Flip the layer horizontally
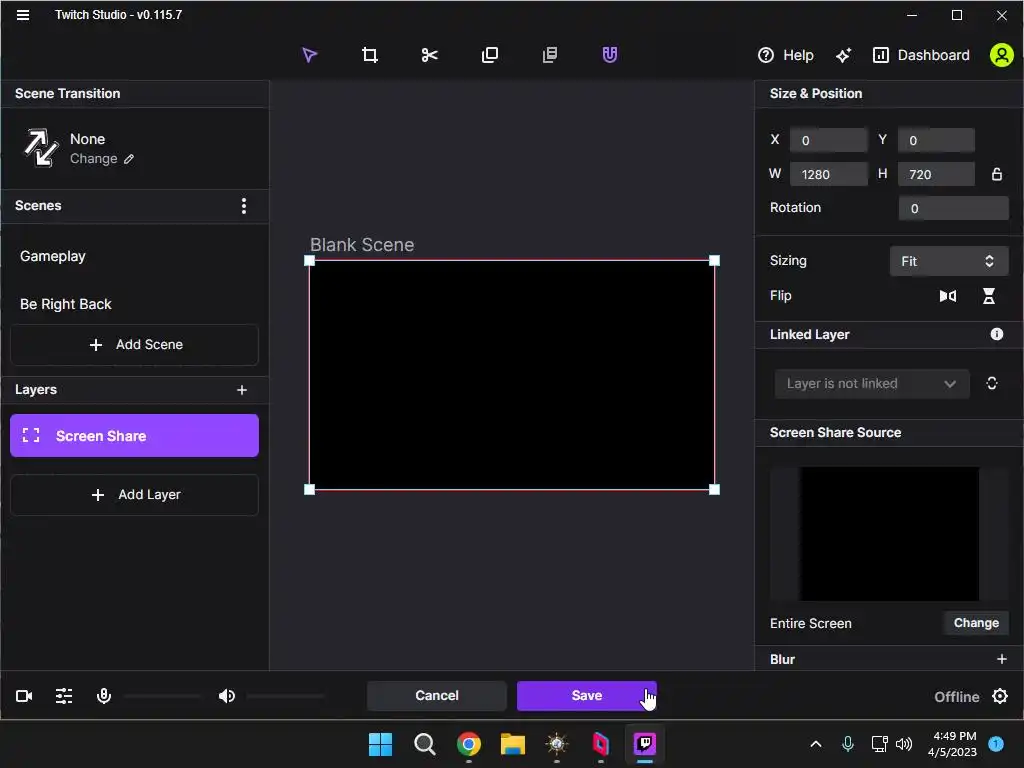Image resolution: width=1024 pixels, height=768 pixels. [x=948, y=296]
